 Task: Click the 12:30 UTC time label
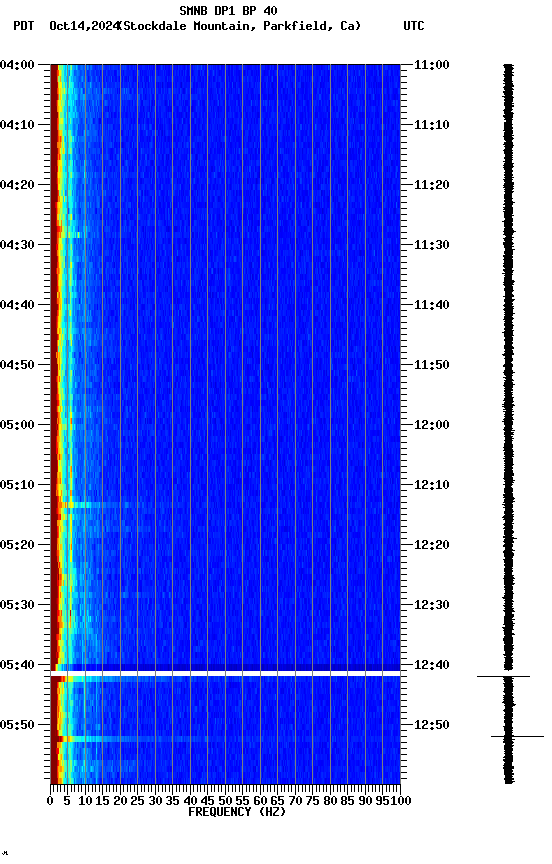[x=432, y=605]
